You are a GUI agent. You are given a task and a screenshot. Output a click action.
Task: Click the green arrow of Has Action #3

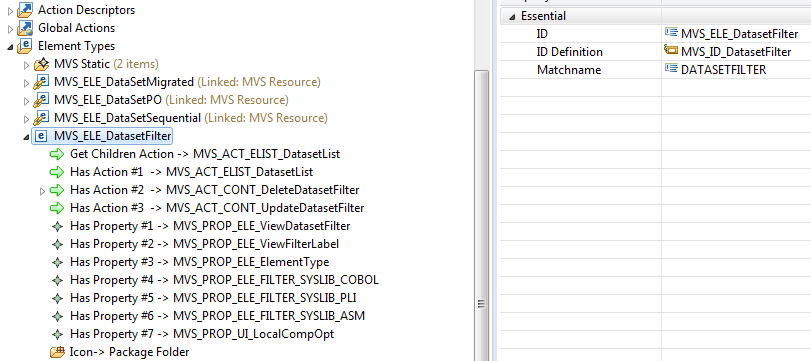tap(57, 208)
